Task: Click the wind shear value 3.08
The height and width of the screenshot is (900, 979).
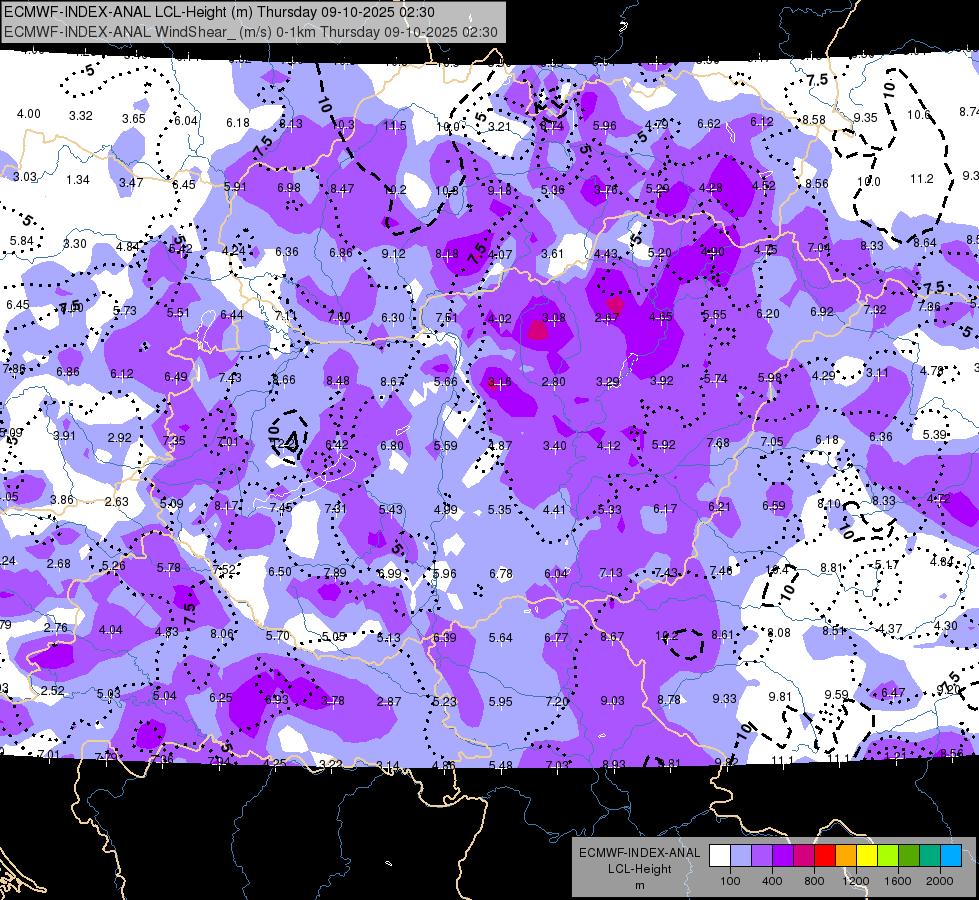Action: (553, 318)
